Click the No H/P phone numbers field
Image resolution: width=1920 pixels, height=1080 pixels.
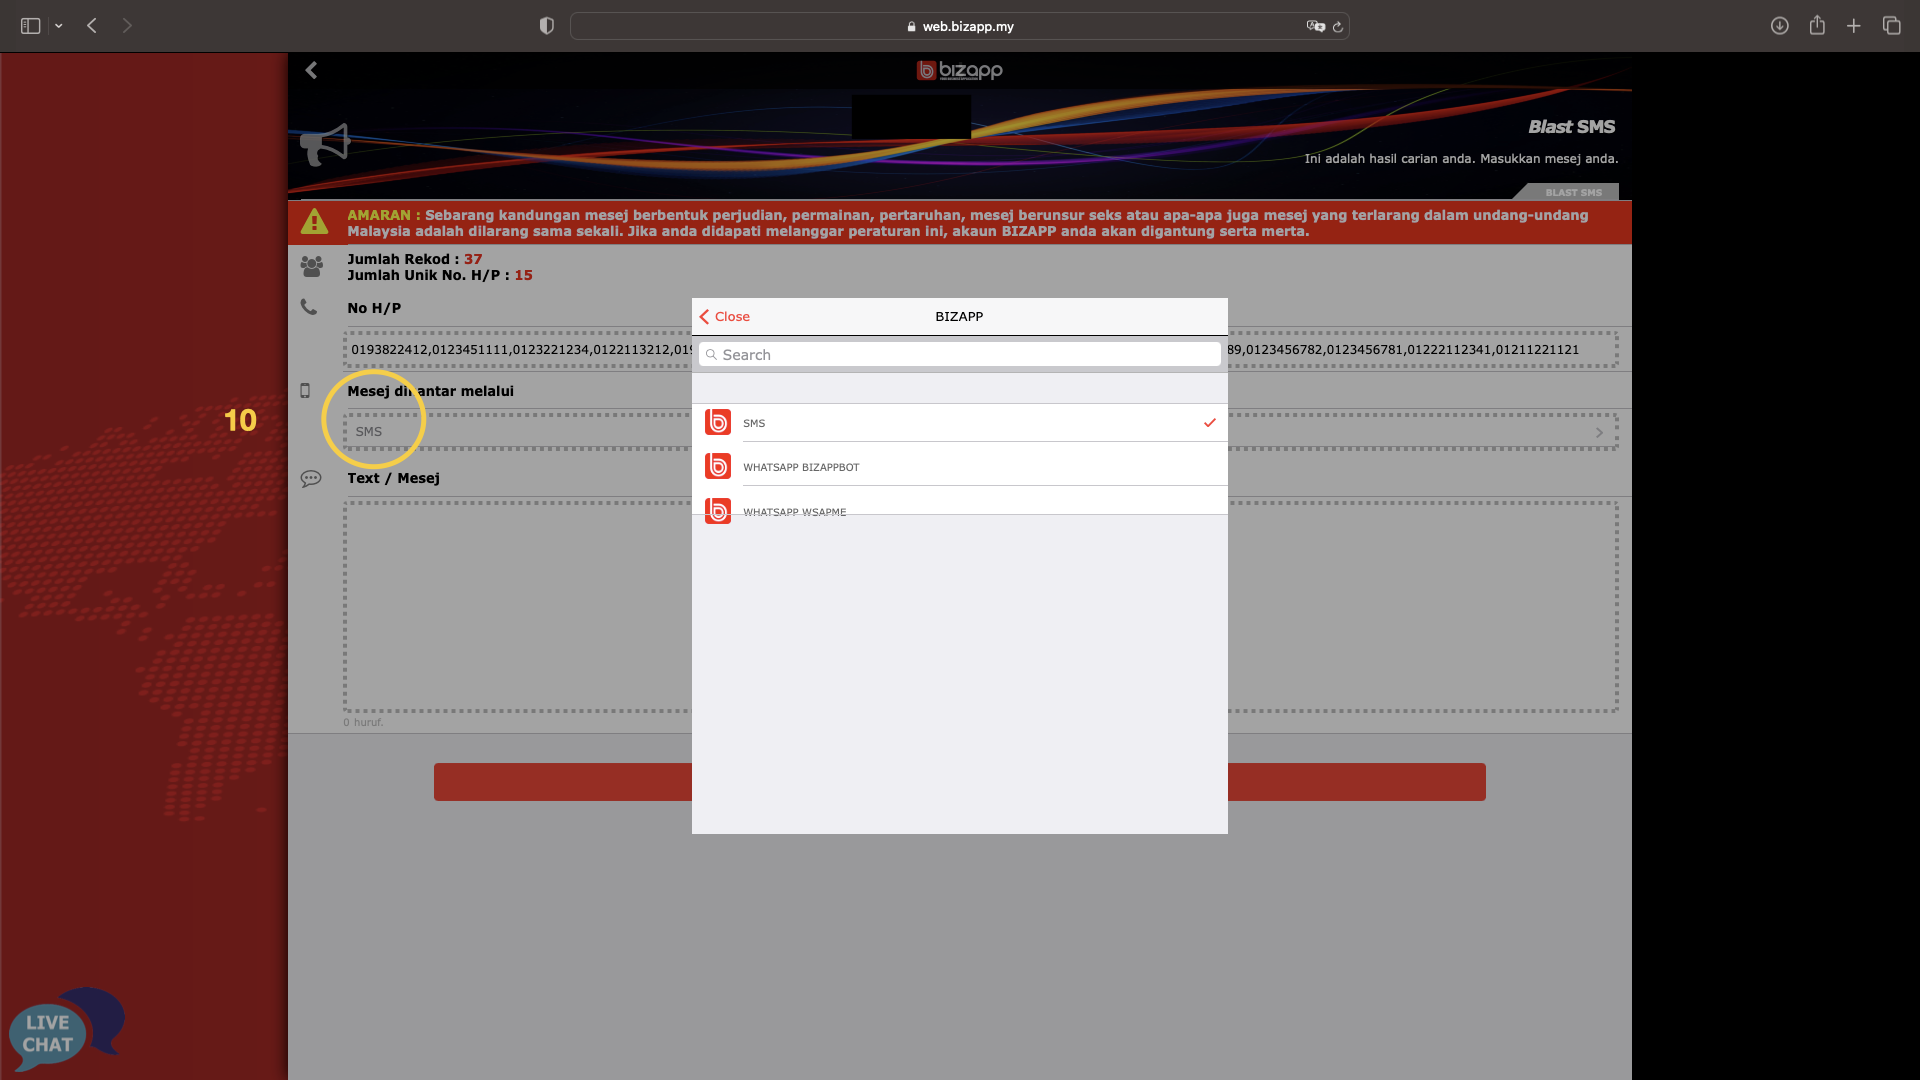980,350
